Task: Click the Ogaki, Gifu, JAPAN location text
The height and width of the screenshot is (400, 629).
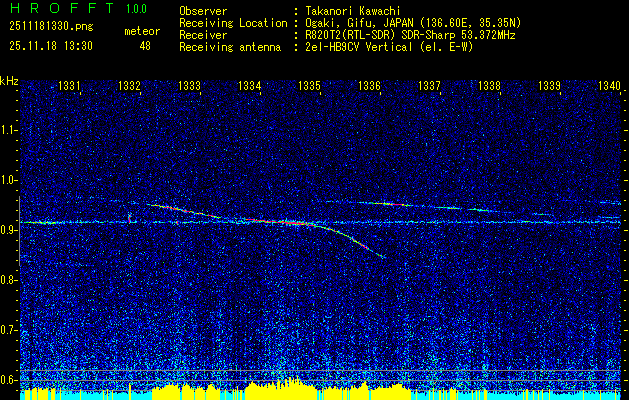Action: (x=412, y=23)
